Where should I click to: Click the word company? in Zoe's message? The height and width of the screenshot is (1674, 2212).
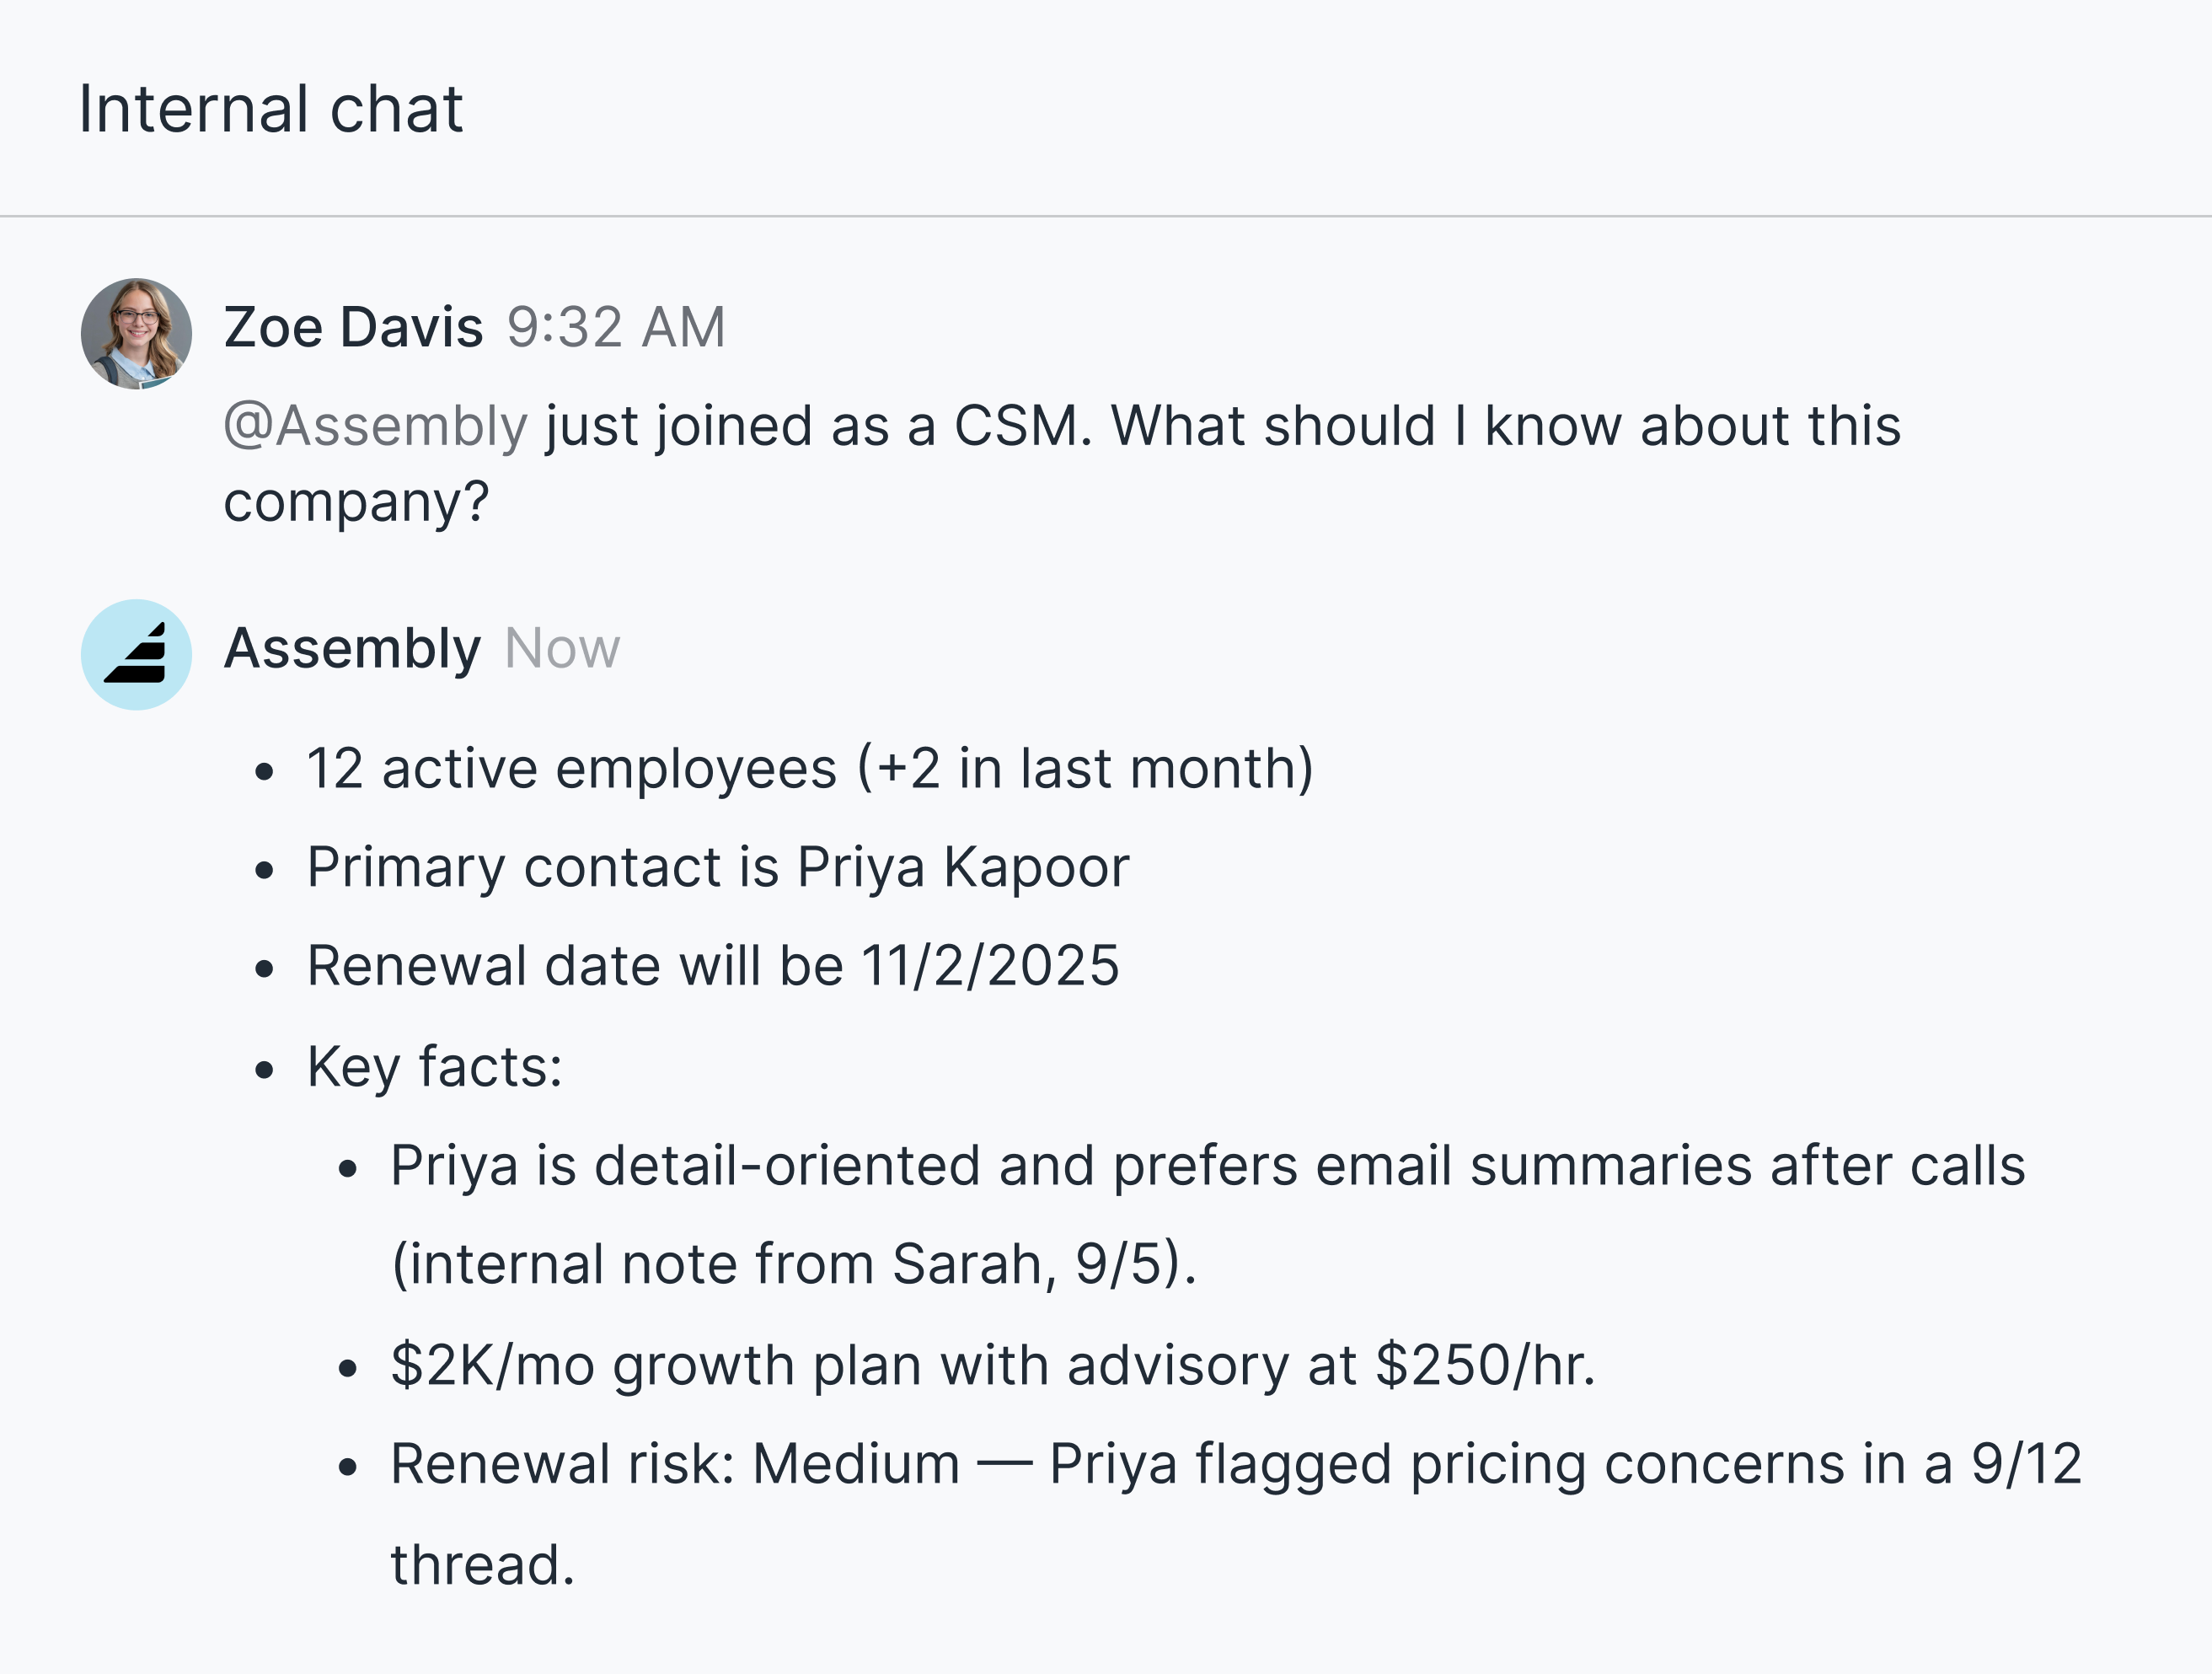[x=356, y=501]
